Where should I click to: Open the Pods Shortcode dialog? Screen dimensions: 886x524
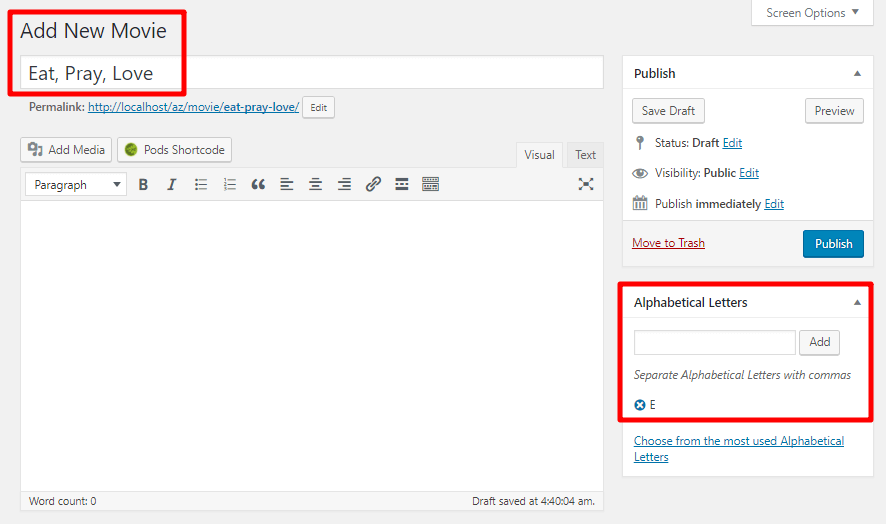click(x=175, y=150)
